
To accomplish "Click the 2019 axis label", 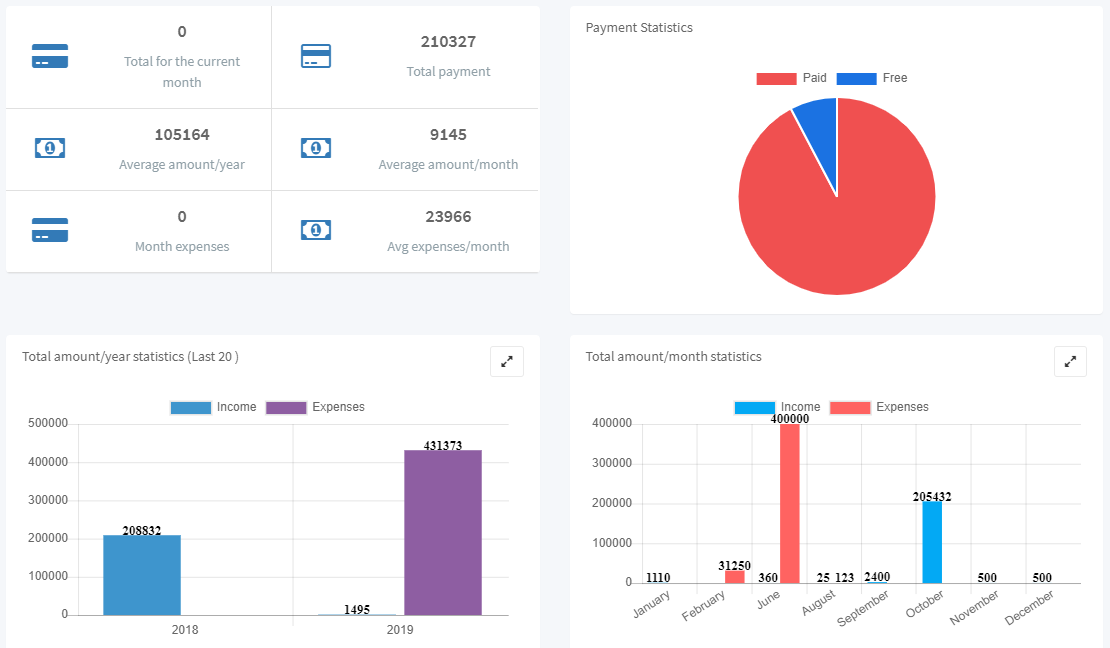I will (x=400, y=630).
